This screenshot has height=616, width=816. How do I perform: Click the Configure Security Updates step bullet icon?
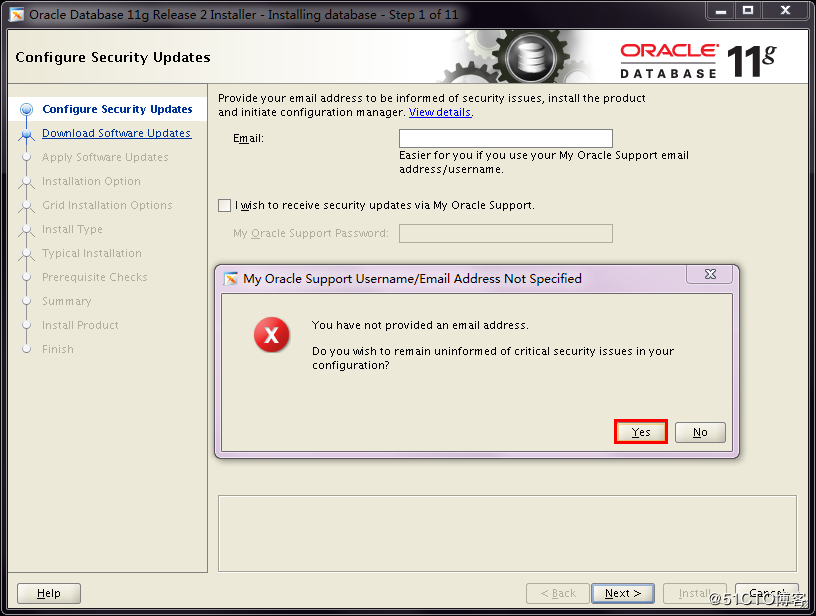(x=27, y=109)
